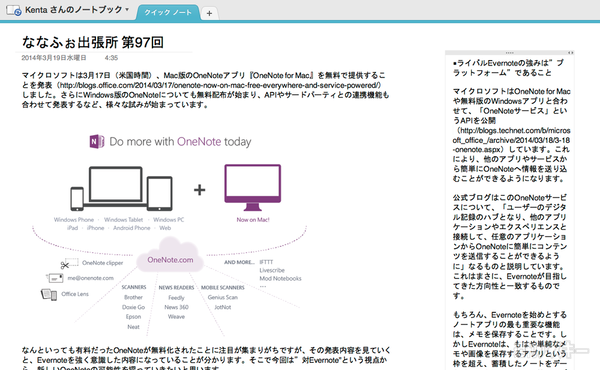
Task: Click the side note container top handle
Action: 509,53
